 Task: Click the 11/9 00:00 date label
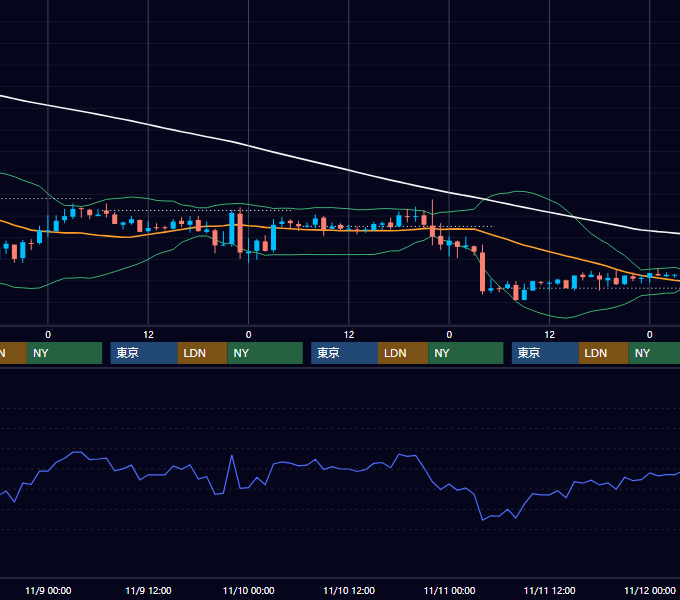click(x=48, y=590)
